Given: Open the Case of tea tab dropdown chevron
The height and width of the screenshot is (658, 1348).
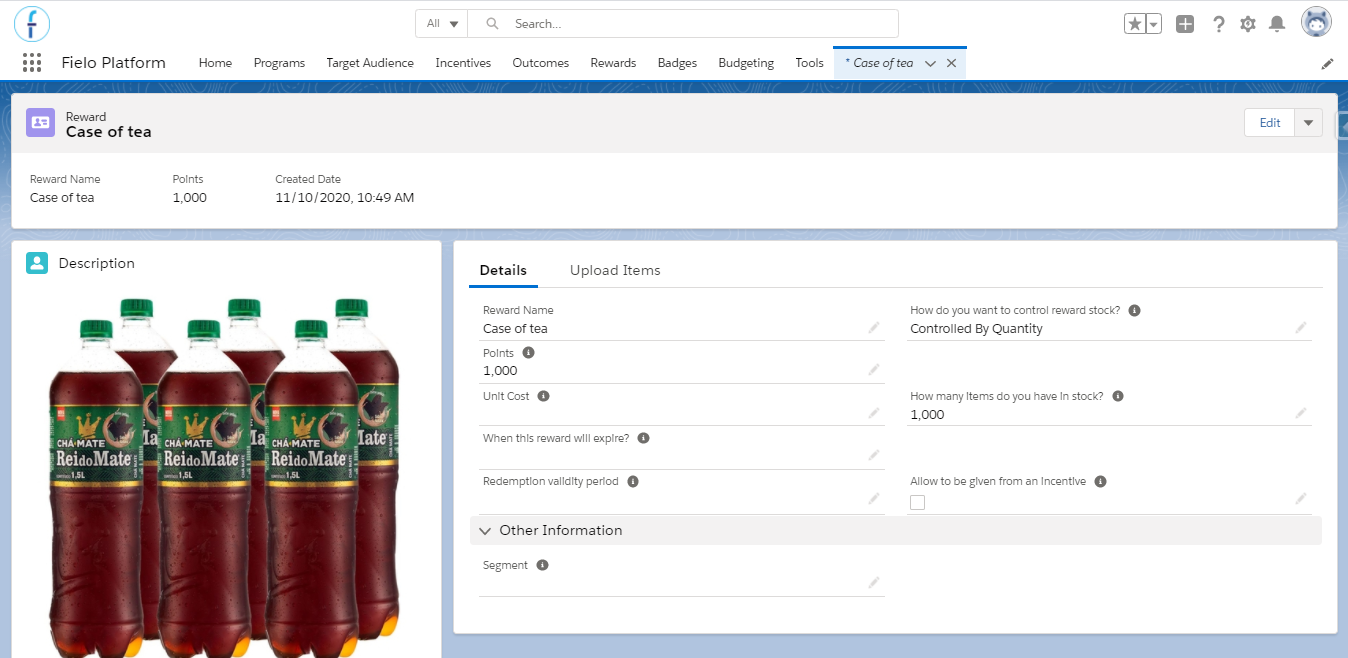Looking at the screenshot, I should (x=930, y=63).
